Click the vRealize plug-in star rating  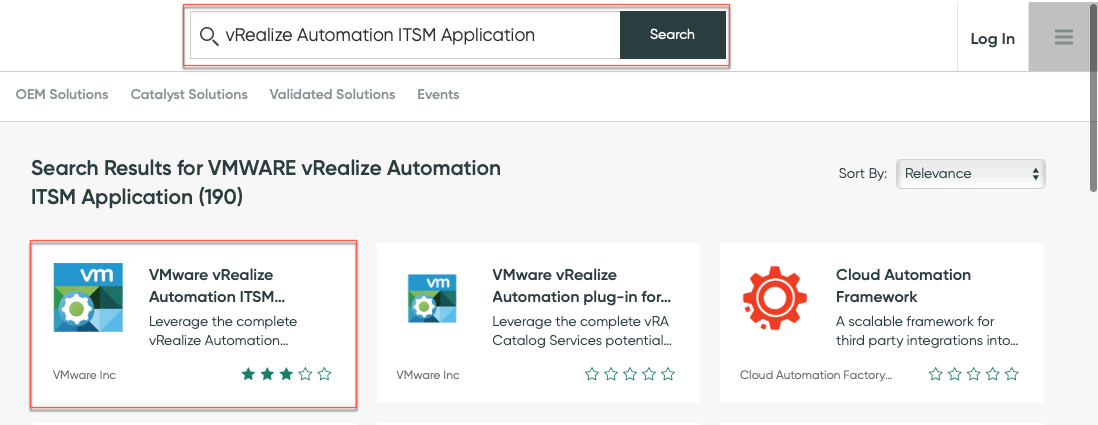pos(630,375)
